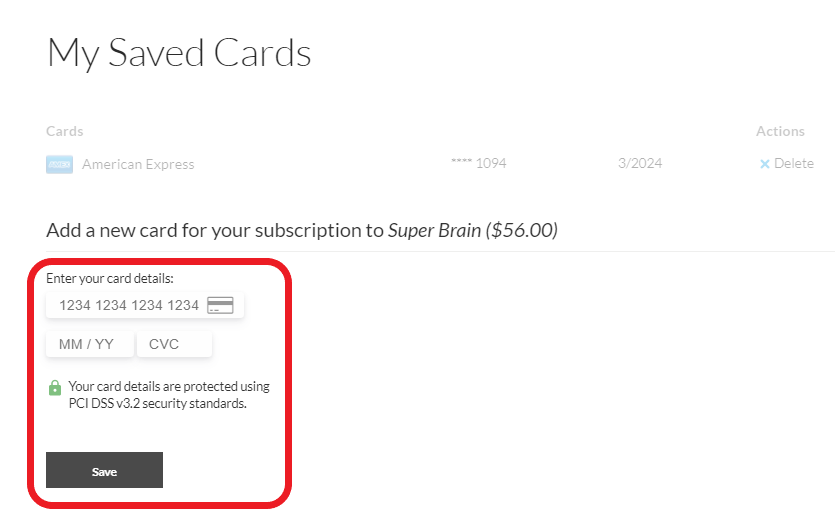This screenshot has width=835, height=519.
Task: Click the 'Add a new card' heading text
Action: click(x=215, y=230)
